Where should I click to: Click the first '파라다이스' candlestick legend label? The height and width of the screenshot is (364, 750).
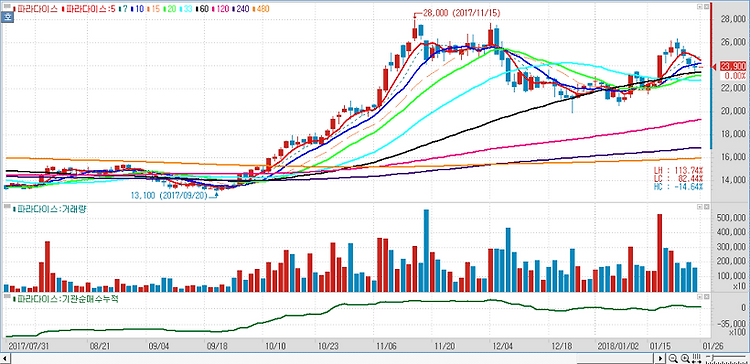coord(35,9)
